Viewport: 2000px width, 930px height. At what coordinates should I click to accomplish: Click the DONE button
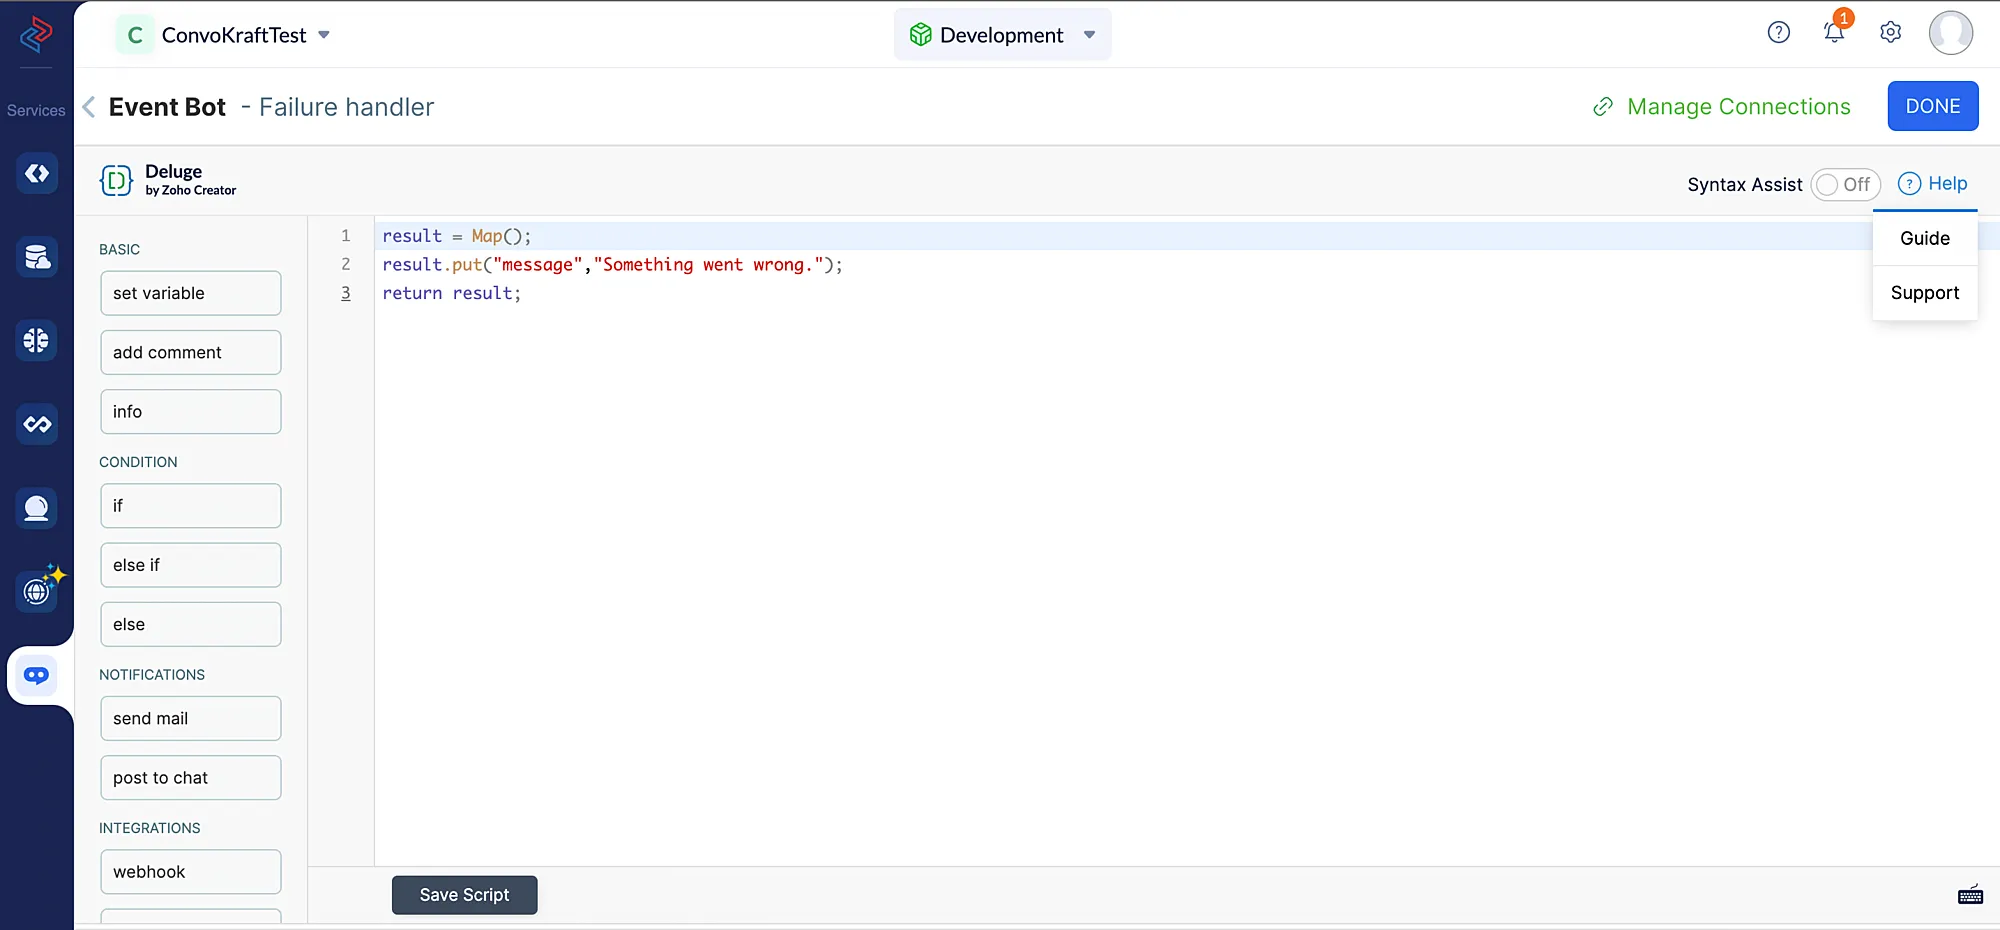(1932, 106)
